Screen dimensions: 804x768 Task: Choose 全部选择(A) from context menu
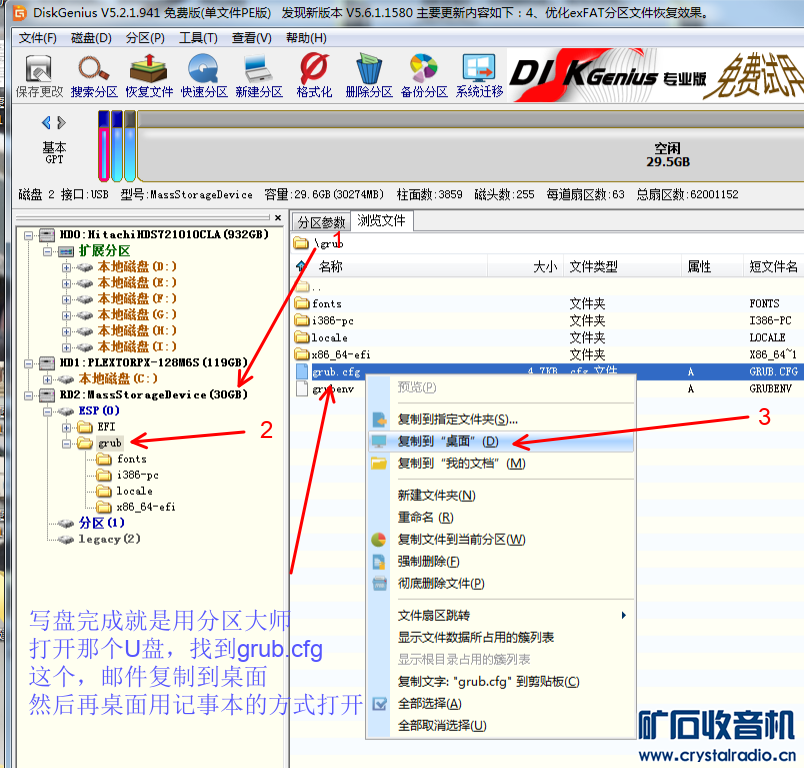501,703
